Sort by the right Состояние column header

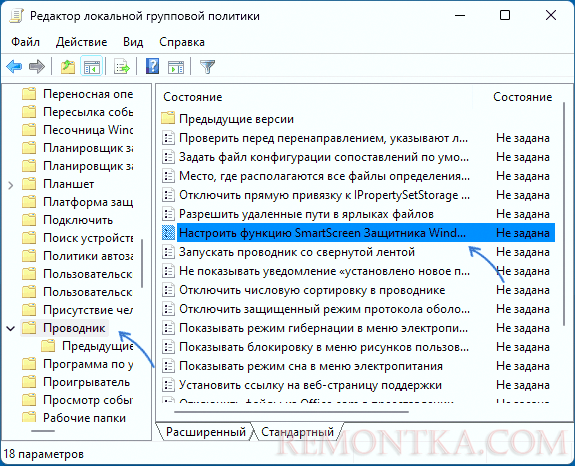(522, 97)
